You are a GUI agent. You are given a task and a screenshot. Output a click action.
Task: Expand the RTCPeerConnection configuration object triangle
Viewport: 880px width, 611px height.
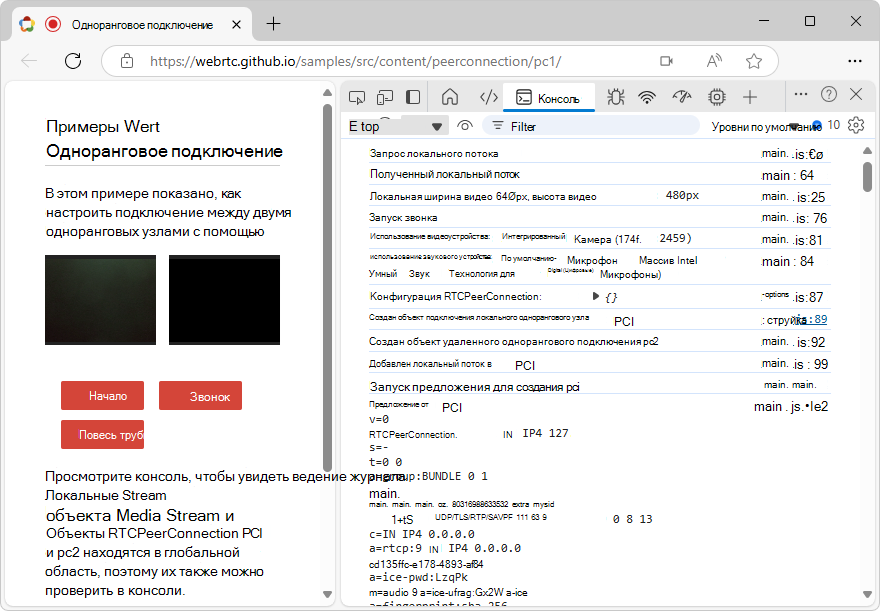tap(596, 296)
